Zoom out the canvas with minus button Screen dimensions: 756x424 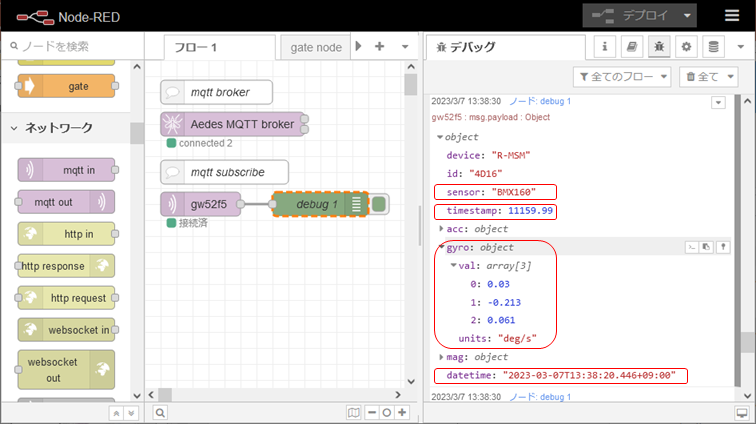371,412
